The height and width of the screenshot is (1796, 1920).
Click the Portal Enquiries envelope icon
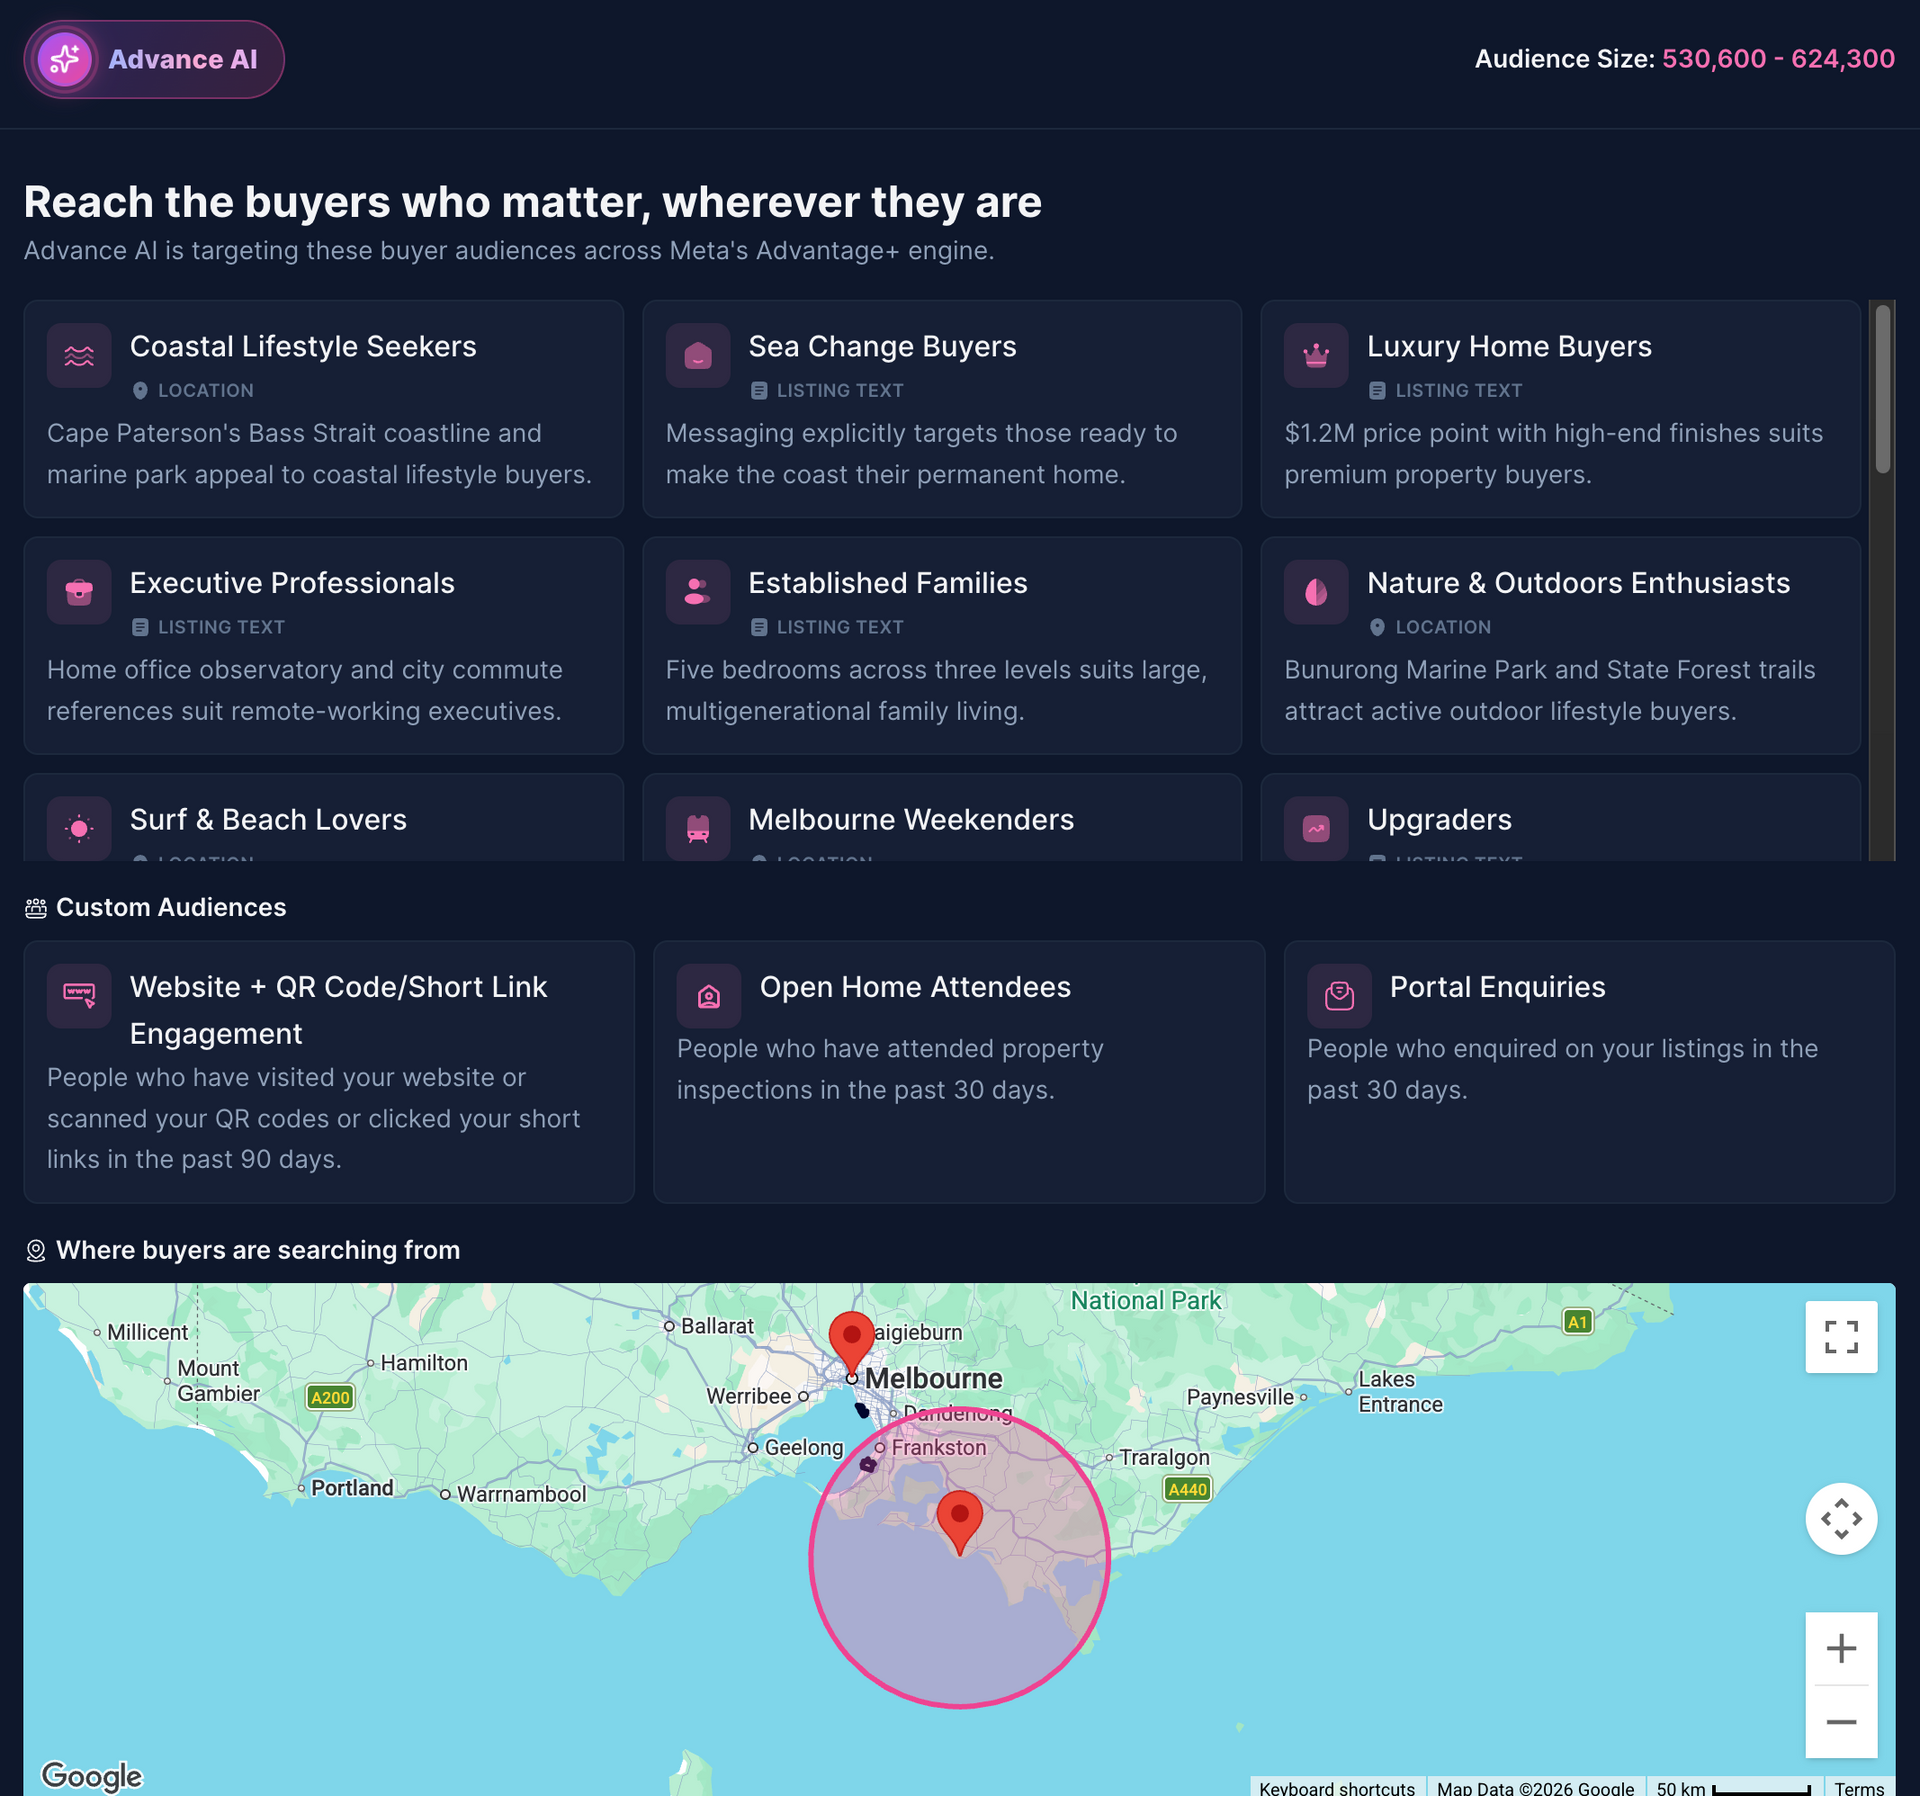pos(1339,996)
